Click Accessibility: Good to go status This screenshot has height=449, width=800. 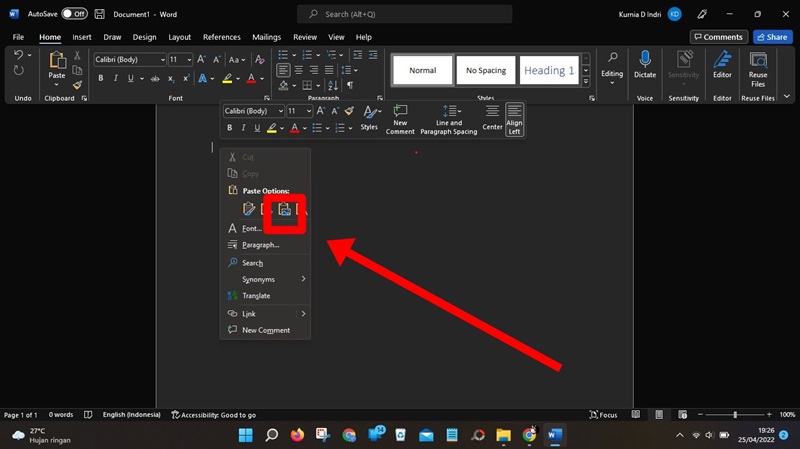pos(213,415)
